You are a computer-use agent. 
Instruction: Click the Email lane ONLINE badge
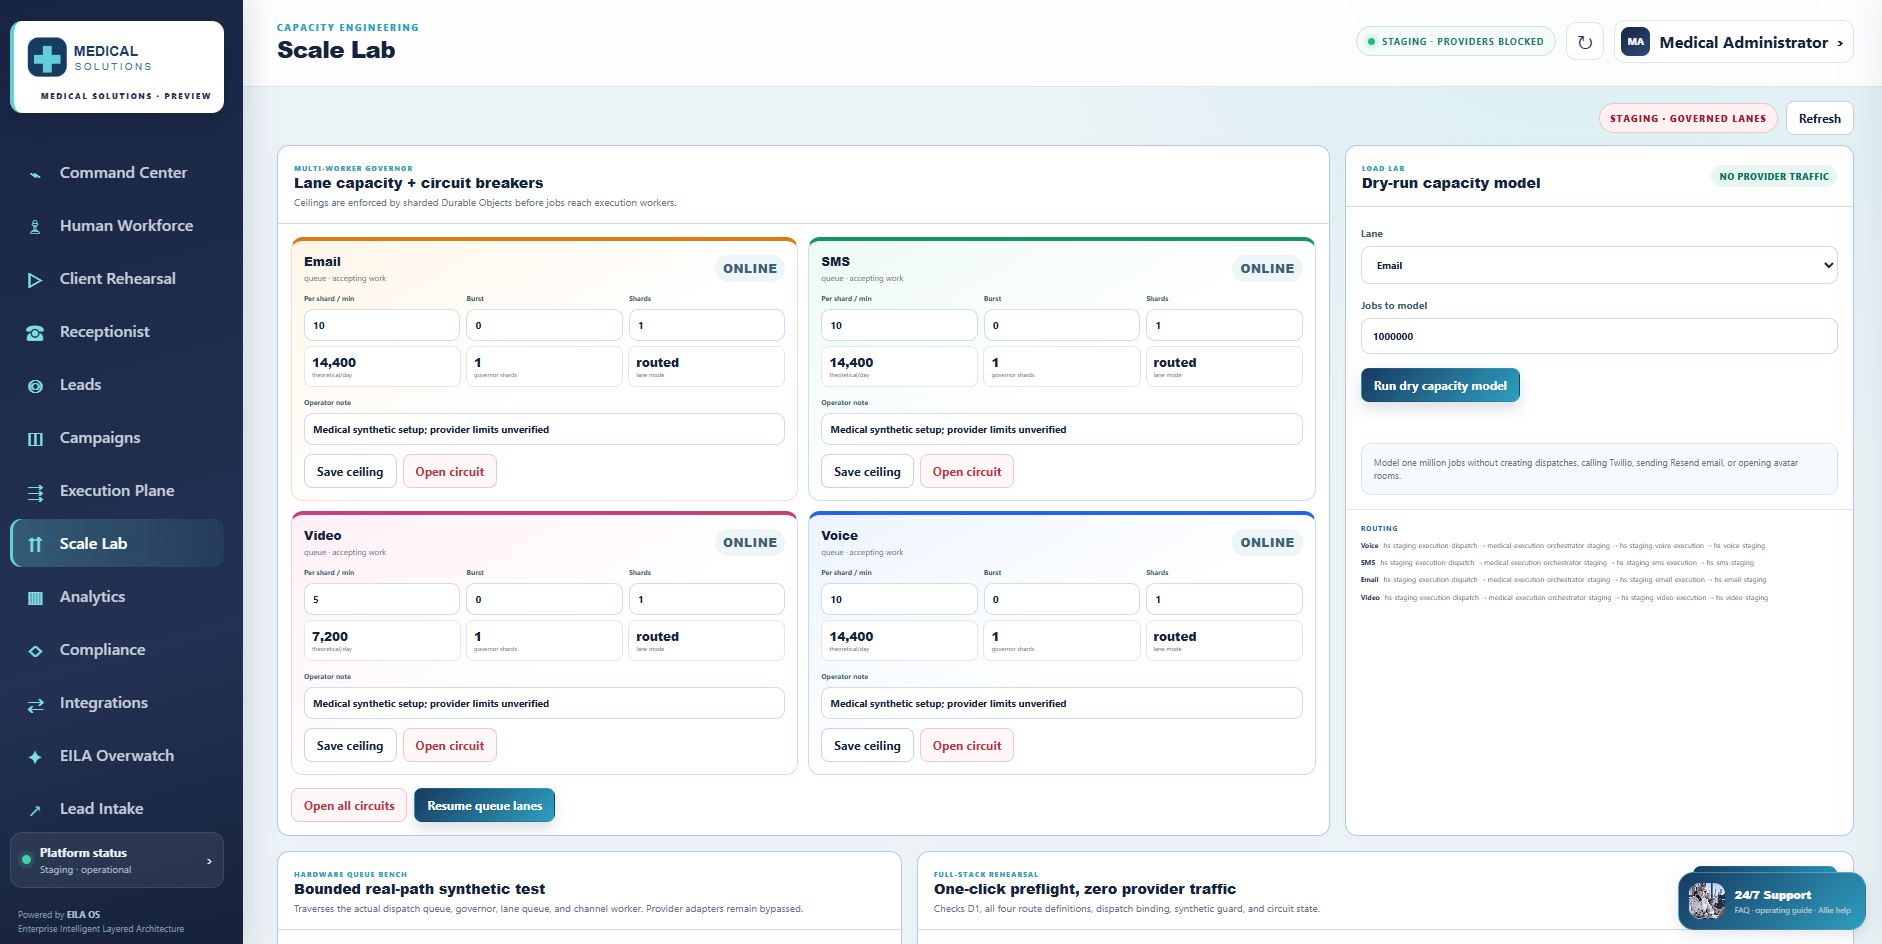coord(749,268)
